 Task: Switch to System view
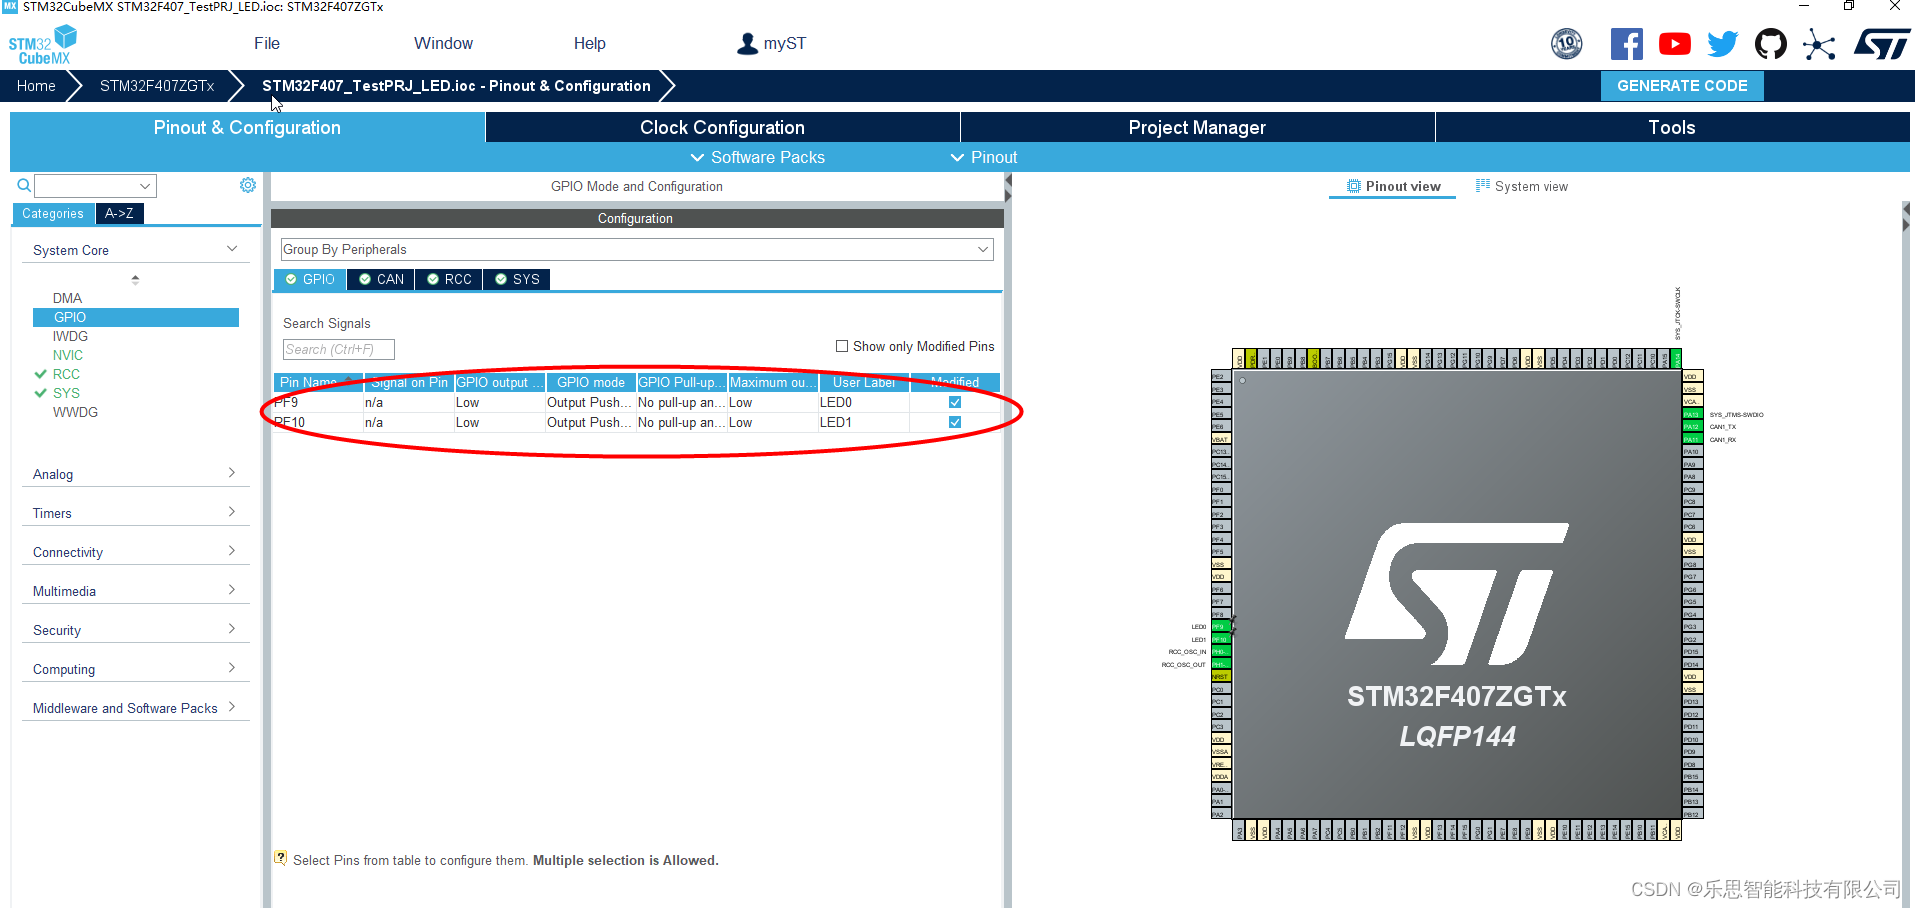[x=1521, y=186]
